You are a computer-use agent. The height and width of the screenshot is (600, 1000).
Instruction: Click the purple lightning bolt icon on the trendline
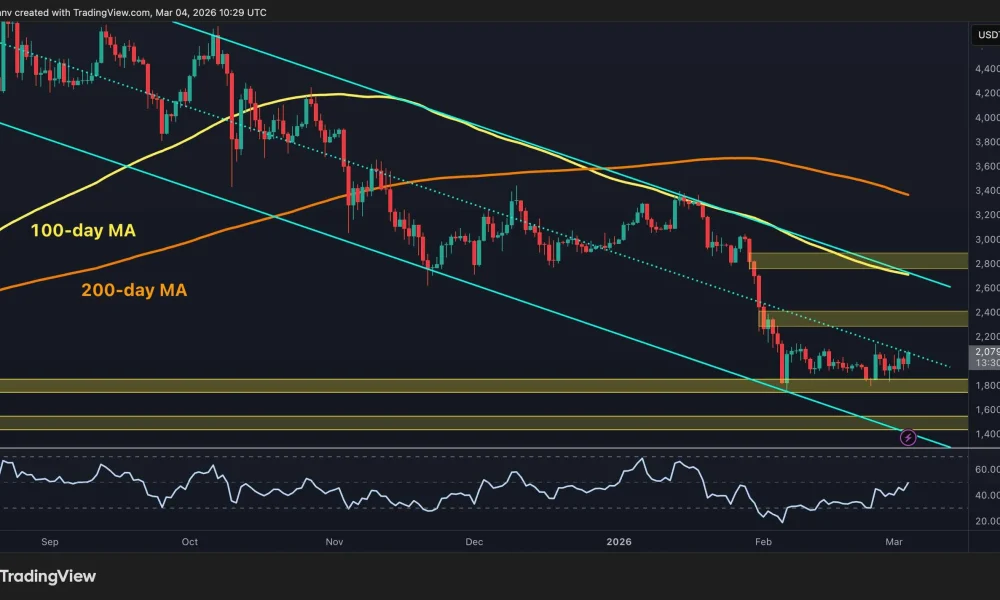pos(908,436)
